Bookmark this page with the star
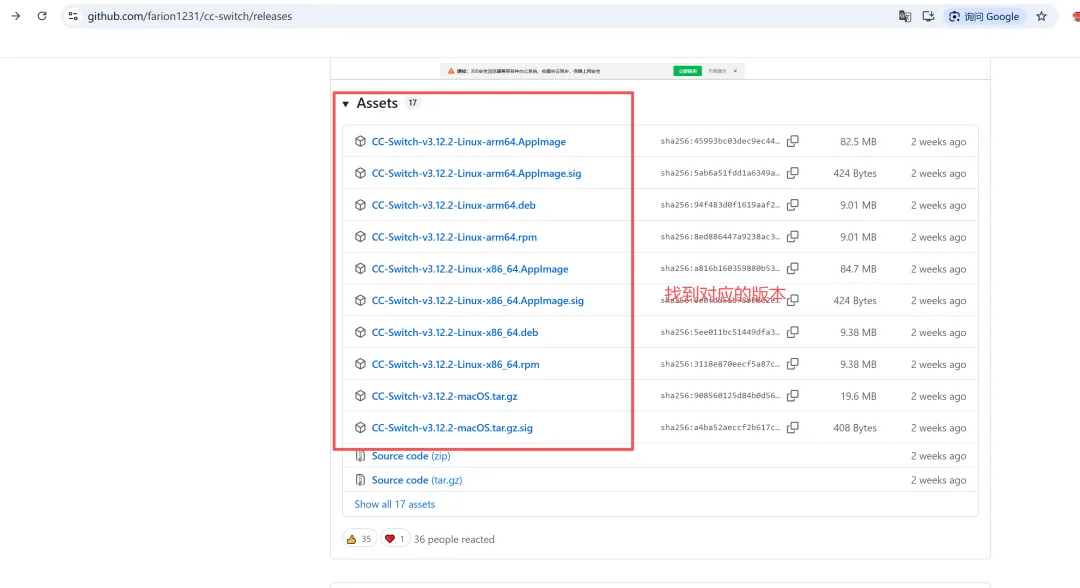 click(1041, 16)
